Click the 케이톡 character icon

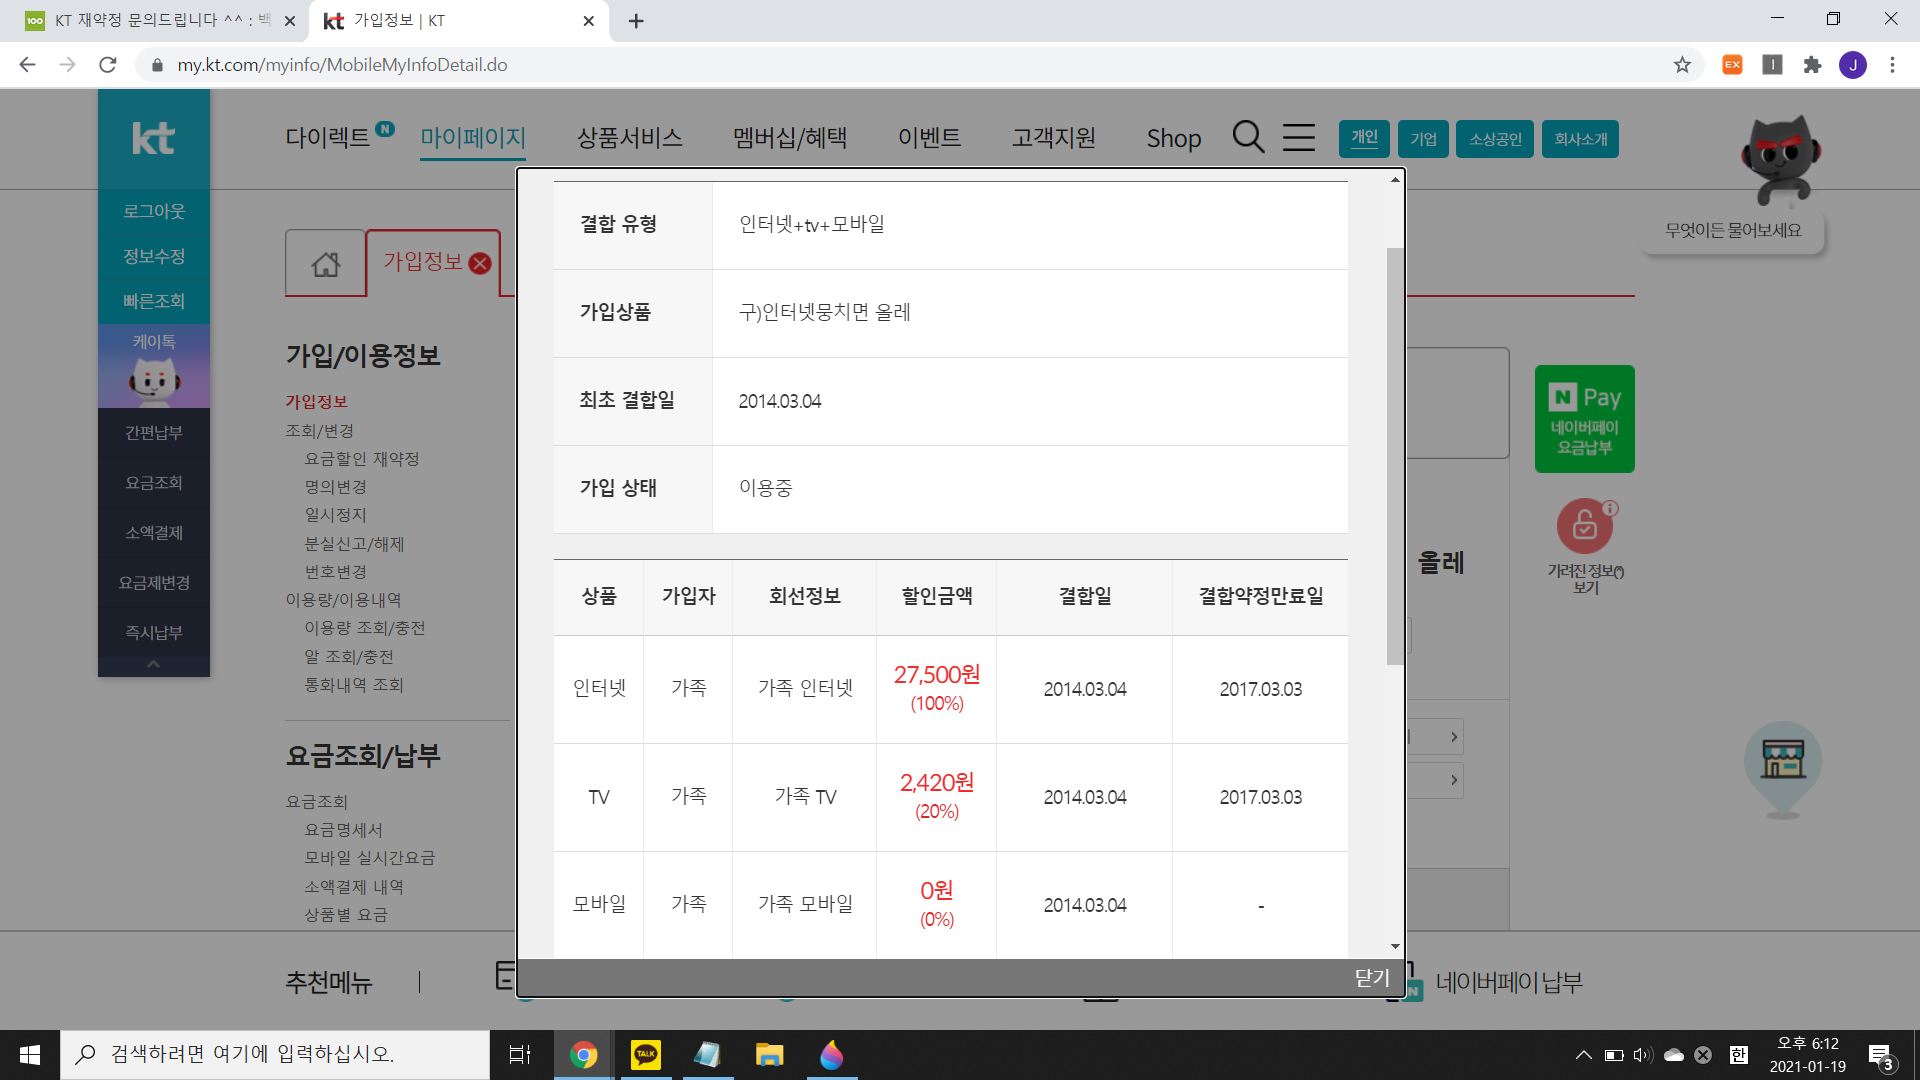[x=153, y=379]
